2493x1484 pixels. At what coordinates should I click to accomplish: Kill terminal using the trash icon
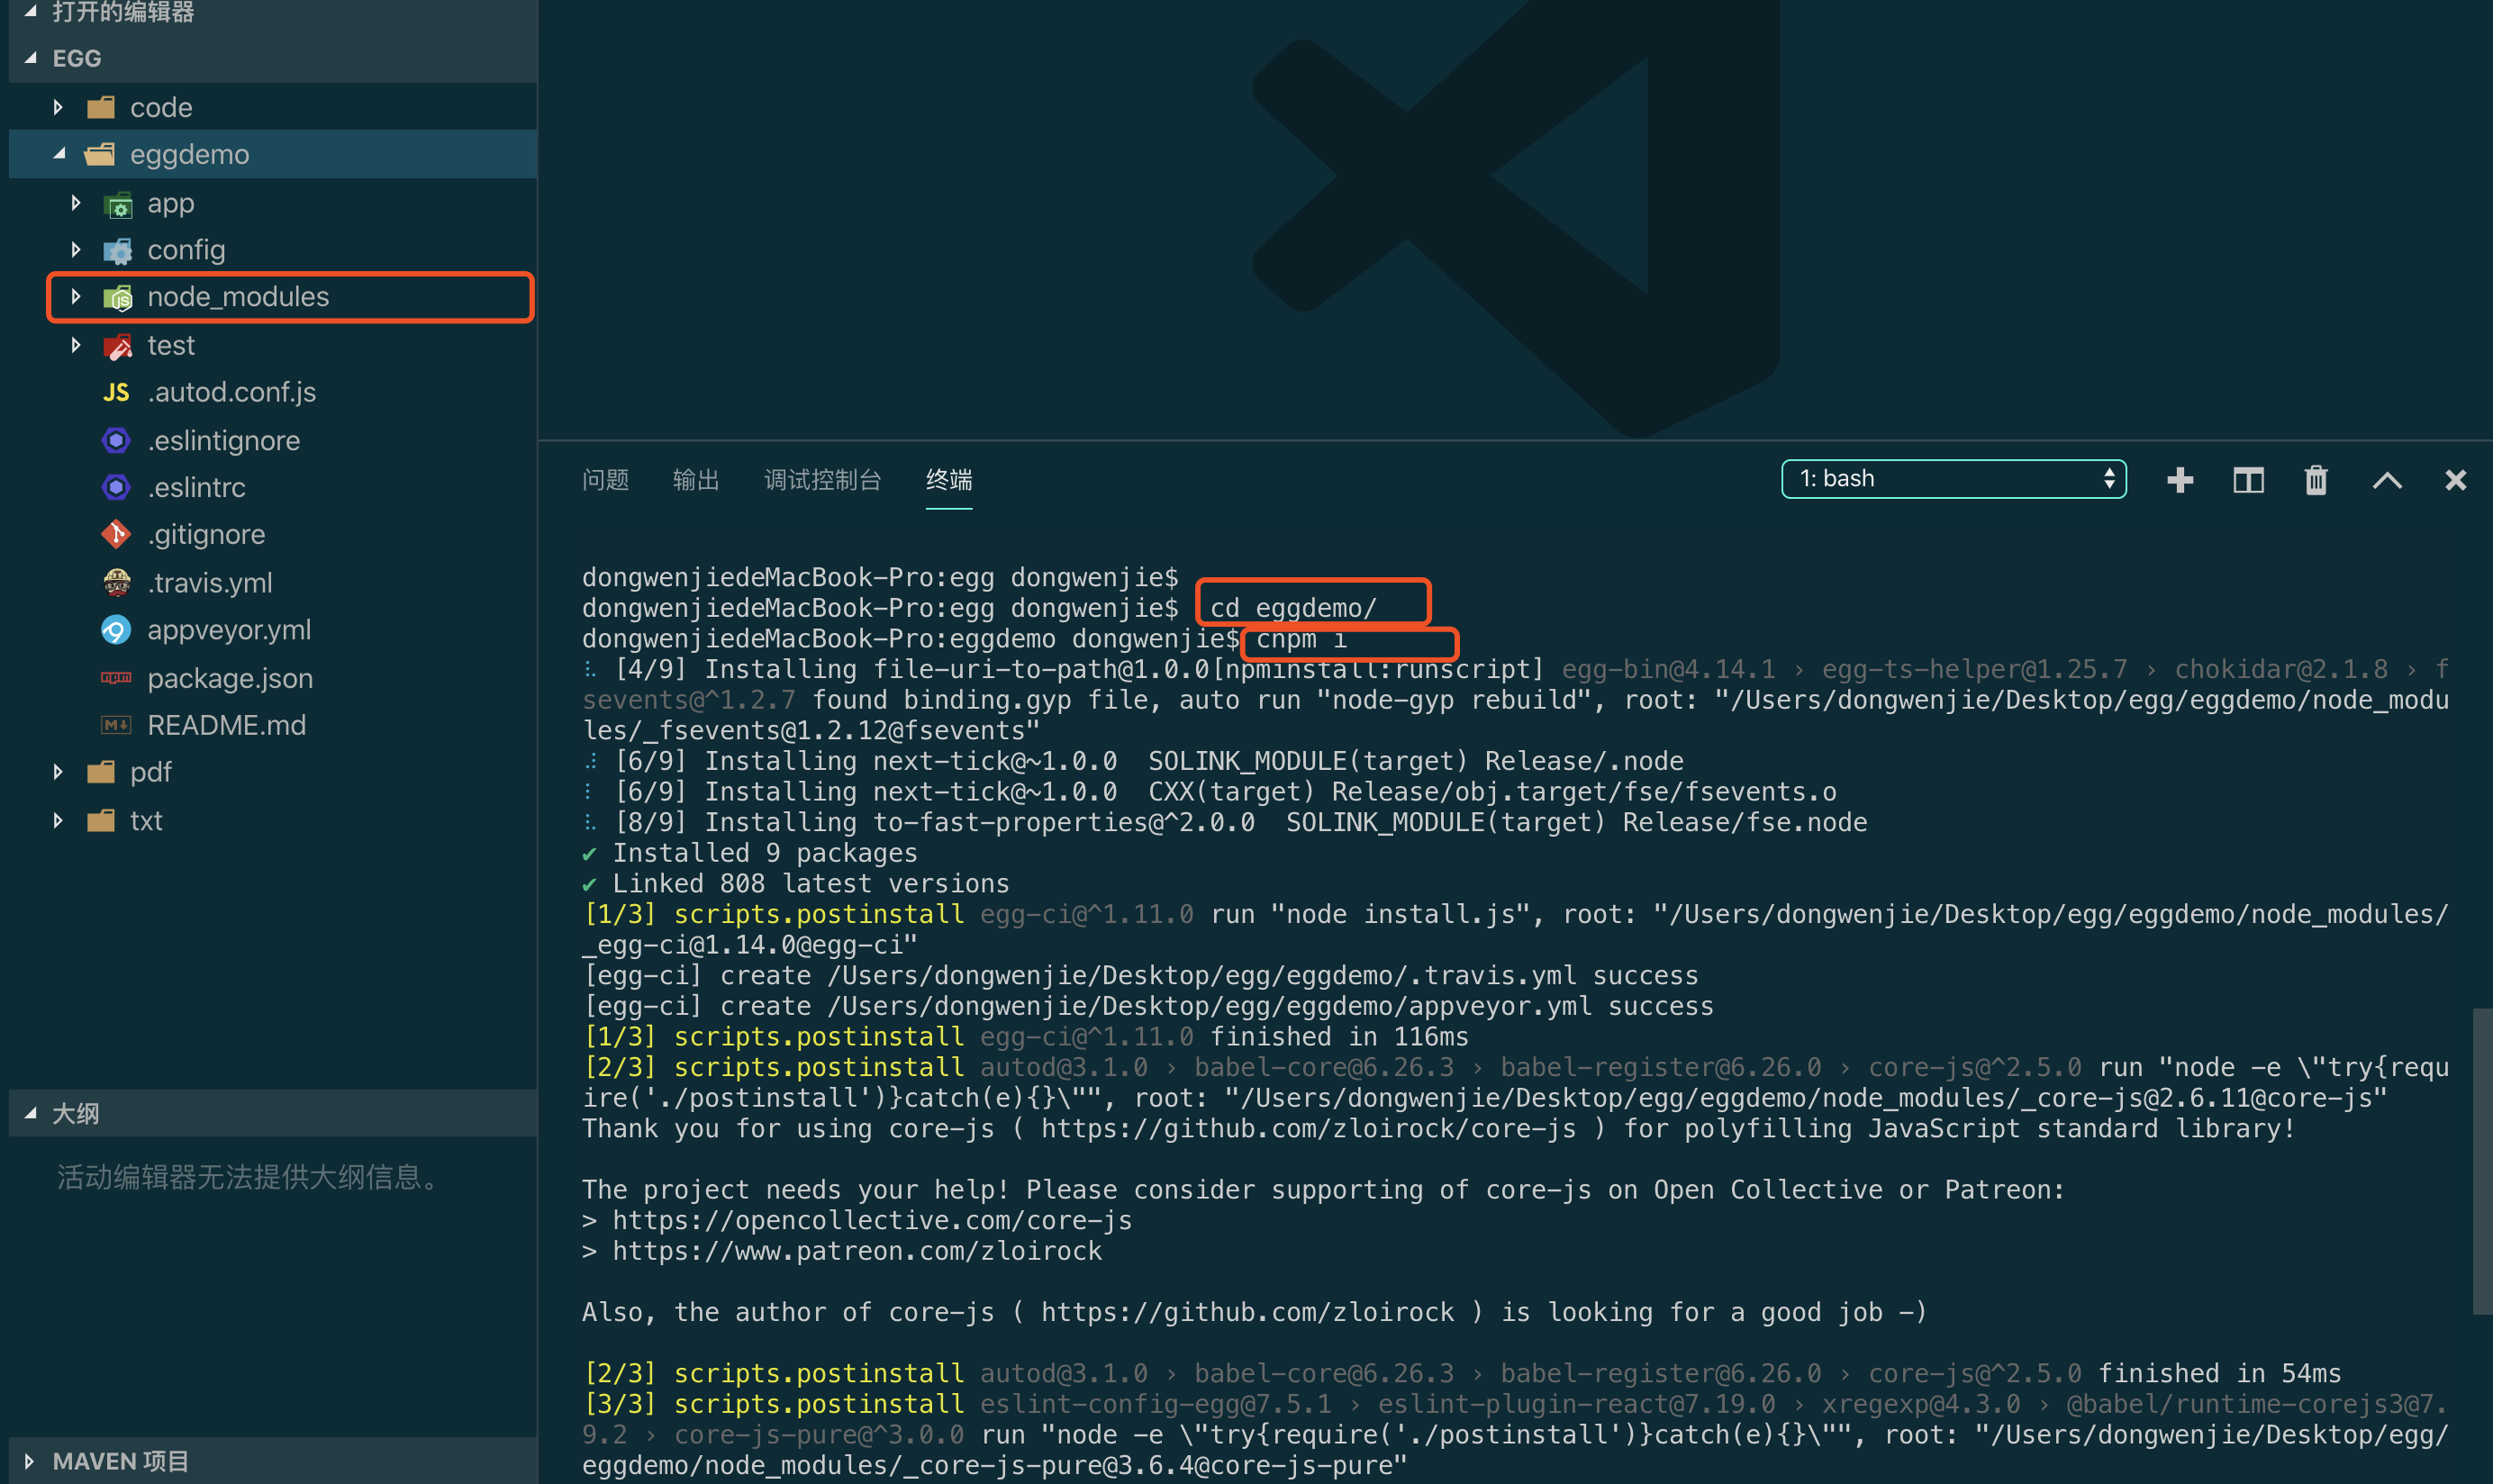coord(2316,480)
